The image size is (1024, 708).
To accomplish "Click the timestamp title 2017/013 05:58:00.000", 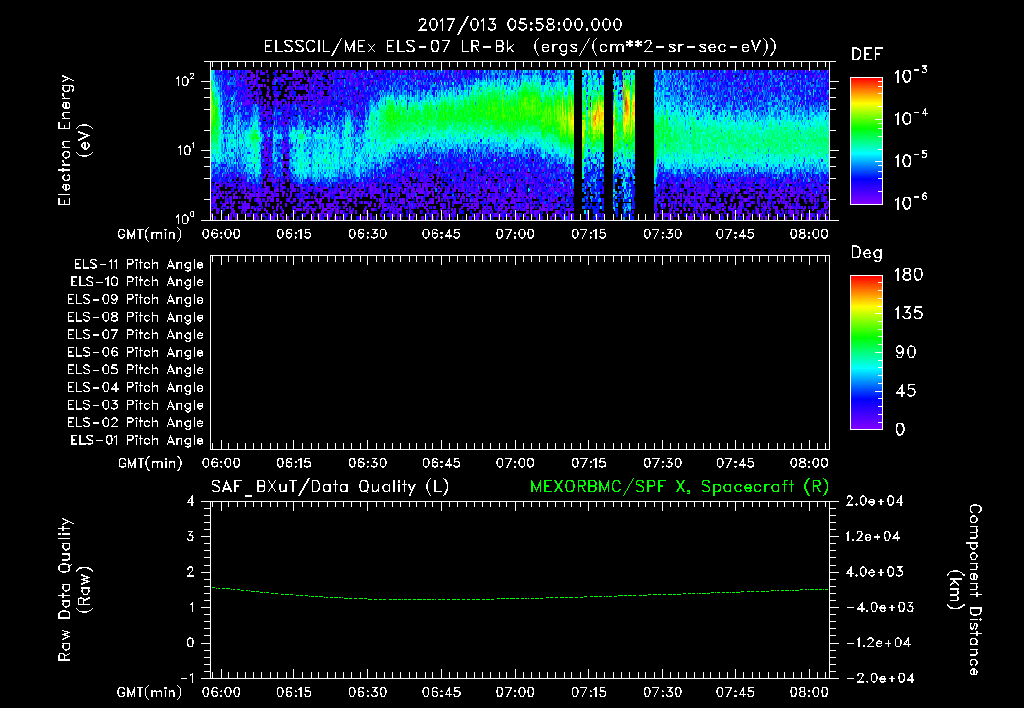I will [x=520, y=25].
